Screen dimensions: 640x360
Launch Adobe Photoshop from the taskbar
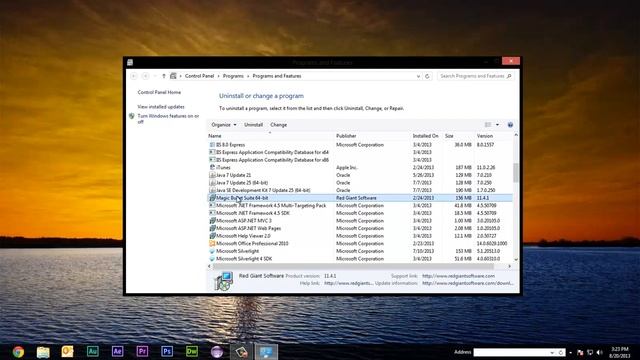pos(167,351)
